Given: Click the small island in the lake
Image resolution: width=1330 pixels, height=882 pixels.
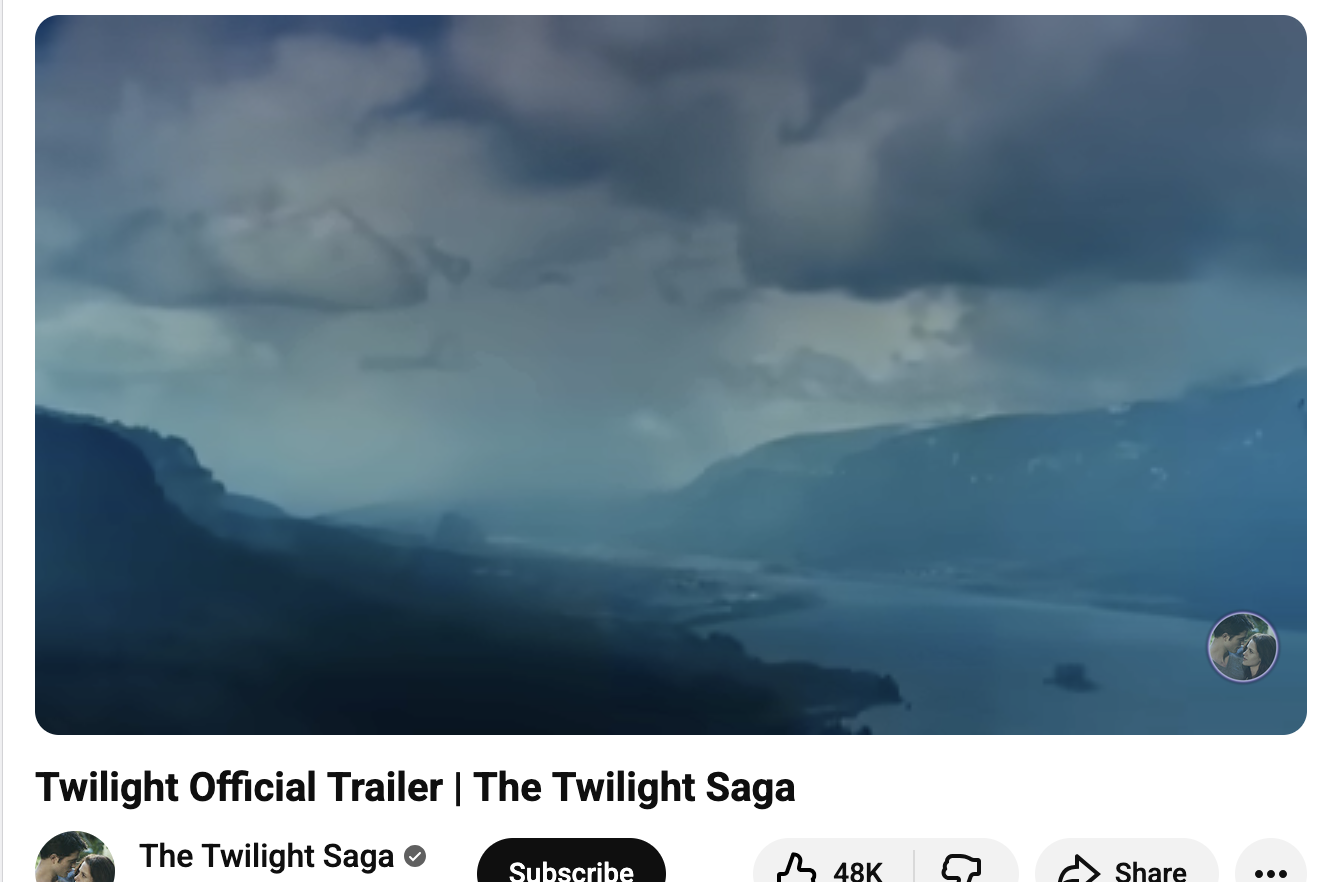Looking at the screenshot, I should click(1071, 677).
